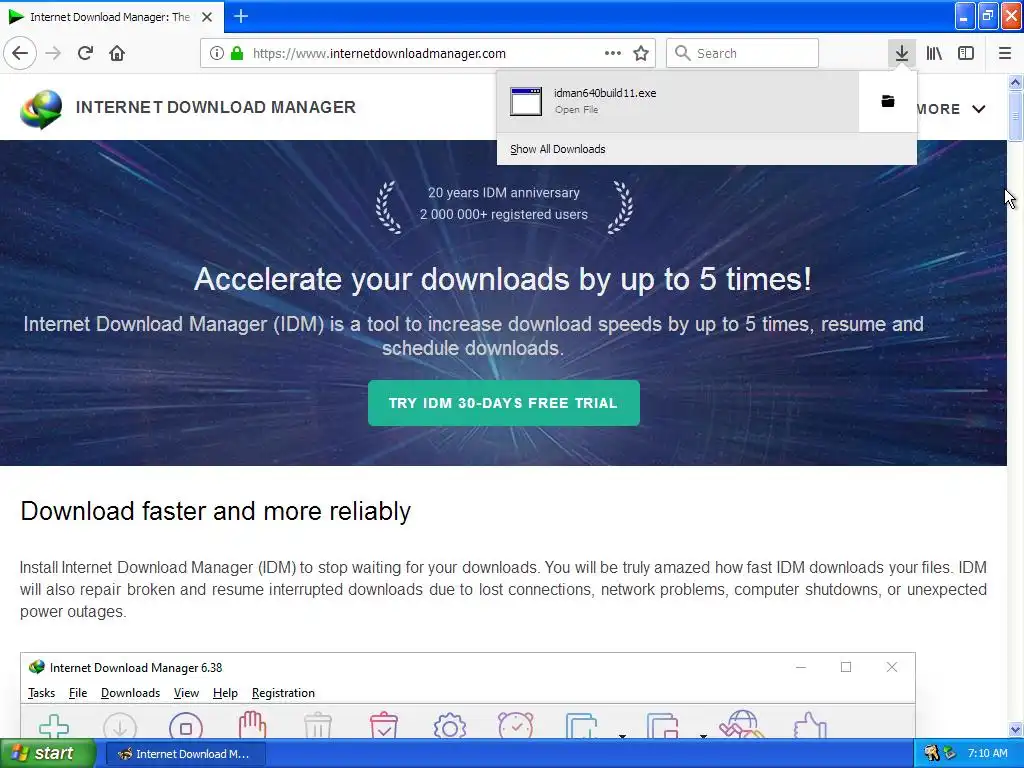The height and width of the screenshot is (768, 1024).
Task: Close the Internet Download Manager tab
Action: point(207,17)
